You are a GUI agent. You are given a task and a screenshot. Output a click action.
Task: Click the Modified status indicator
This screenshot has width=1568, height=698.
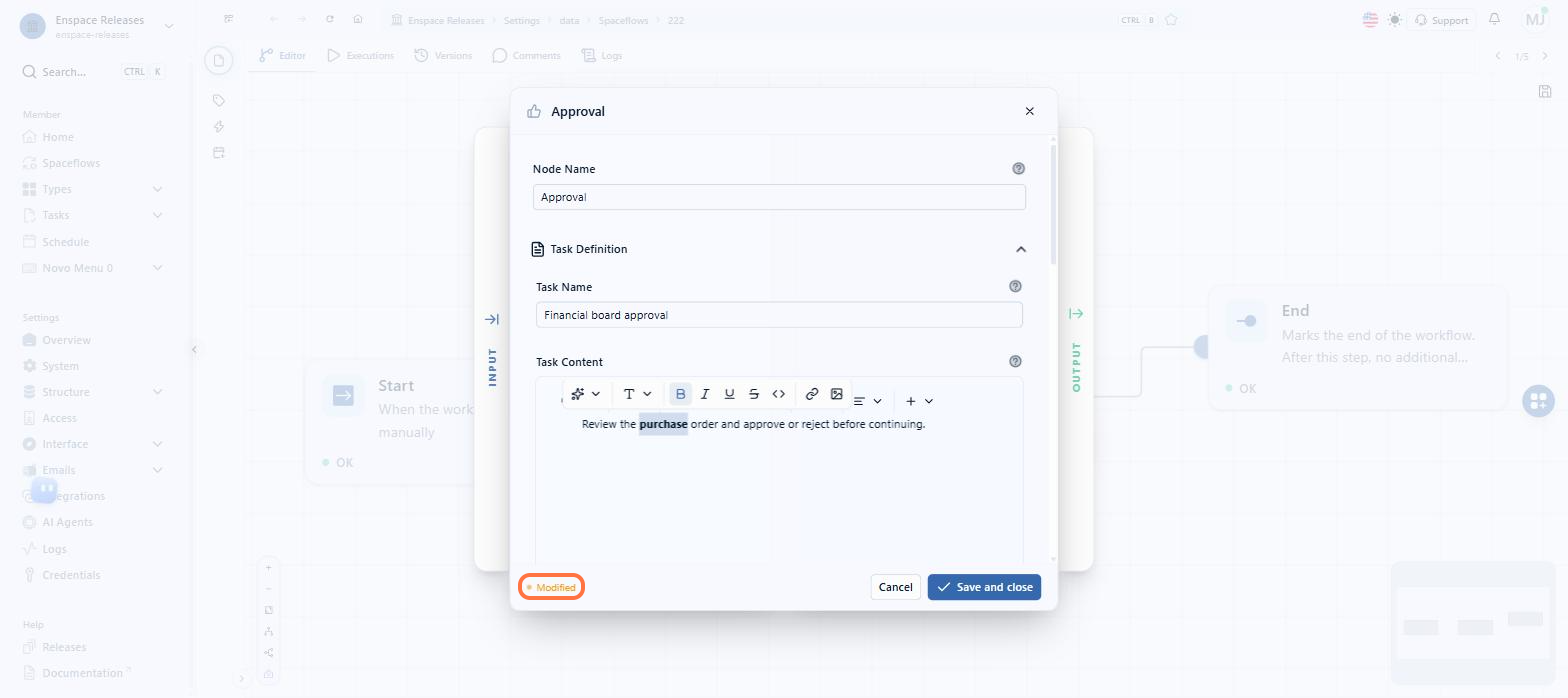tap(551, 587)
